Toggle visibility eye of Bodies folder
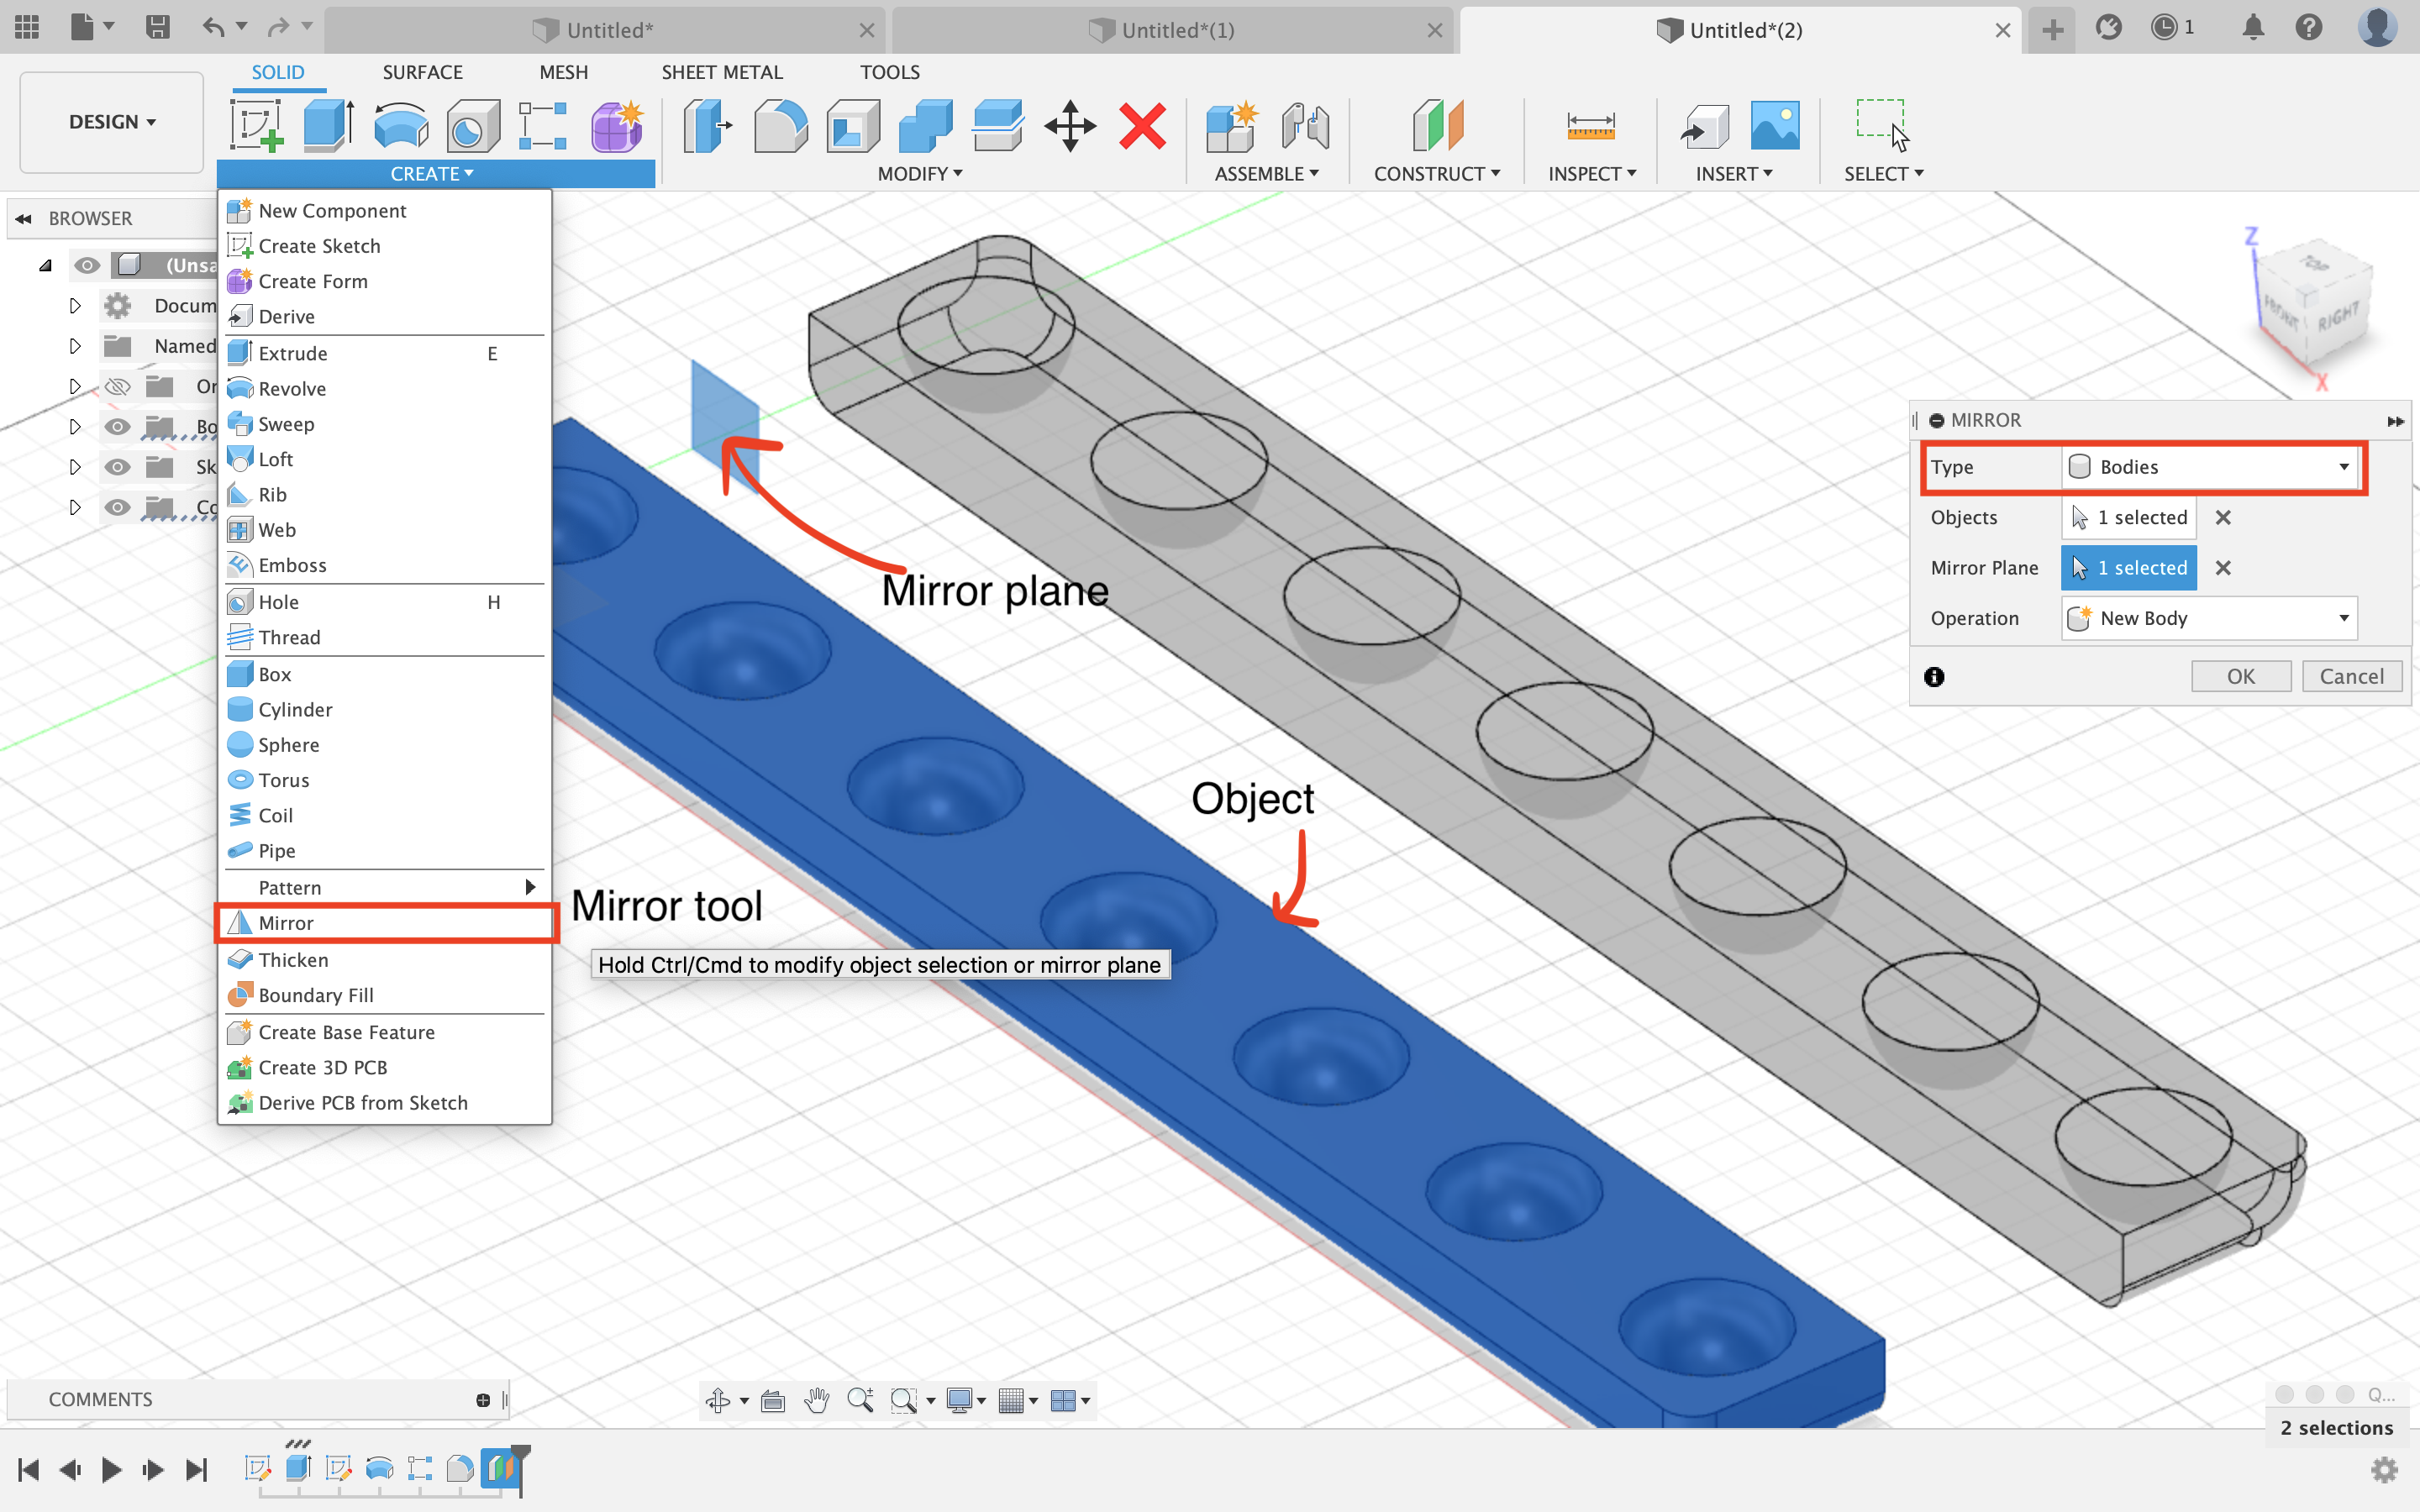This screenshot has height=1512, width=2420. click(117, 426)
